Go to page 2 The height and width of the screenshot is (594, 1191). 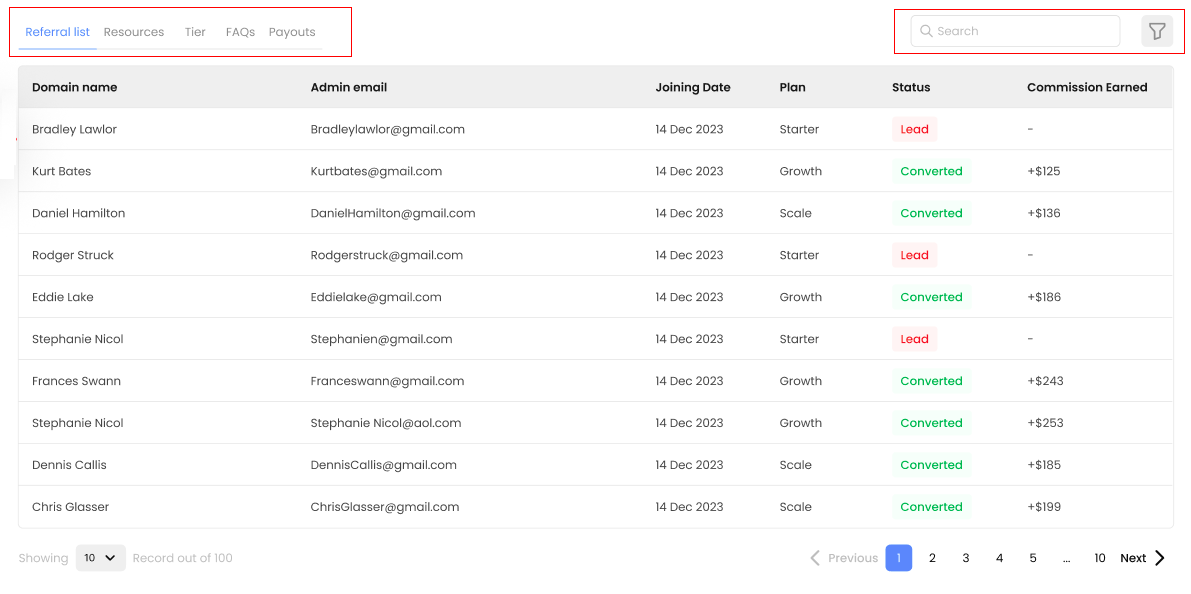pyautogui.click(x=932, y=558)
